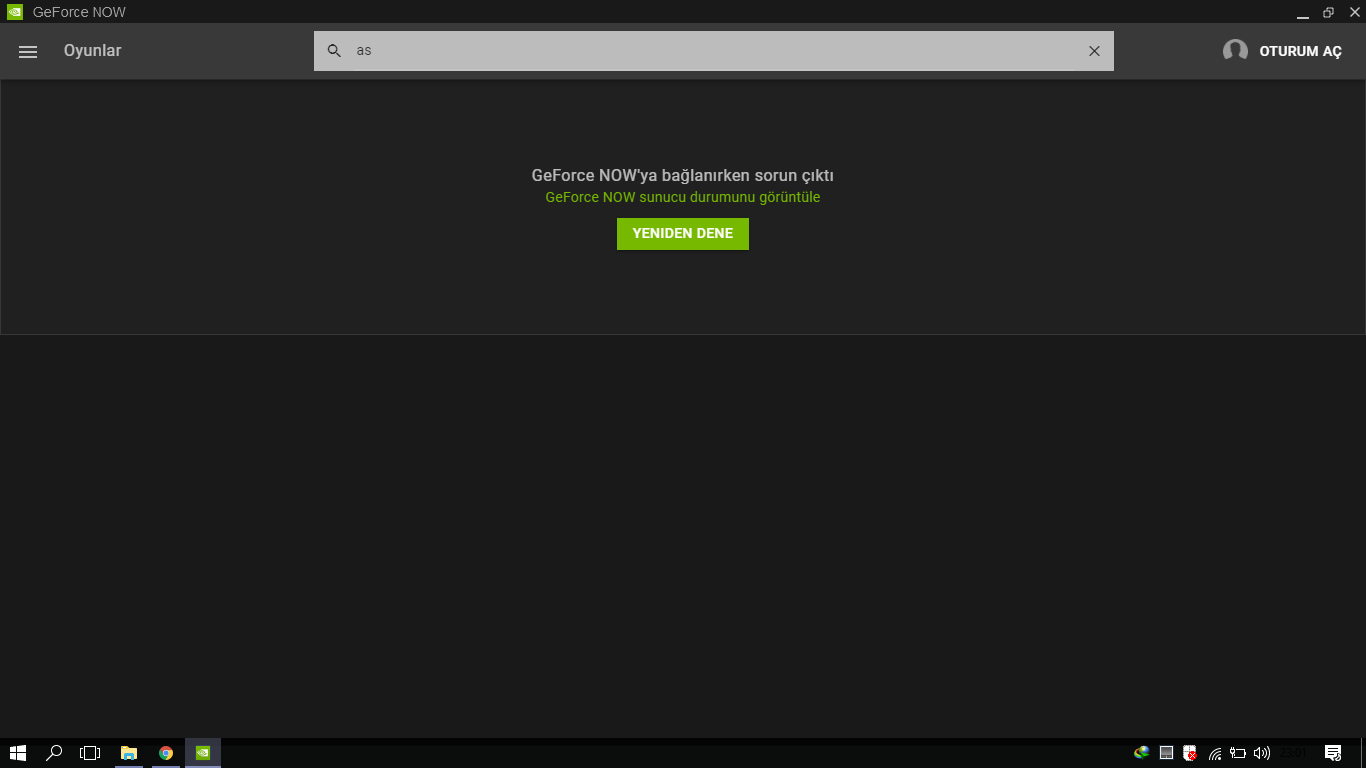The height and width of the screenshot is (768, 1366).
Task: Open the volume speaker control
Action: click(1262, 753)
